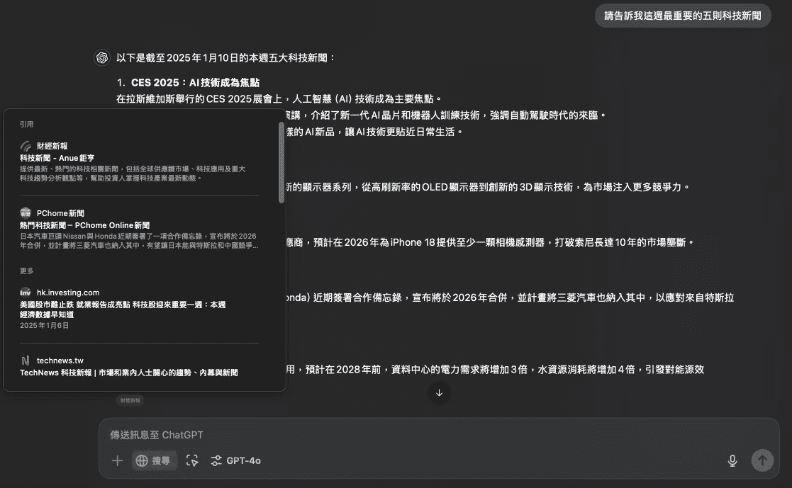
Task: Click the hk.investing.com source icon
Action: coord(25,292)
